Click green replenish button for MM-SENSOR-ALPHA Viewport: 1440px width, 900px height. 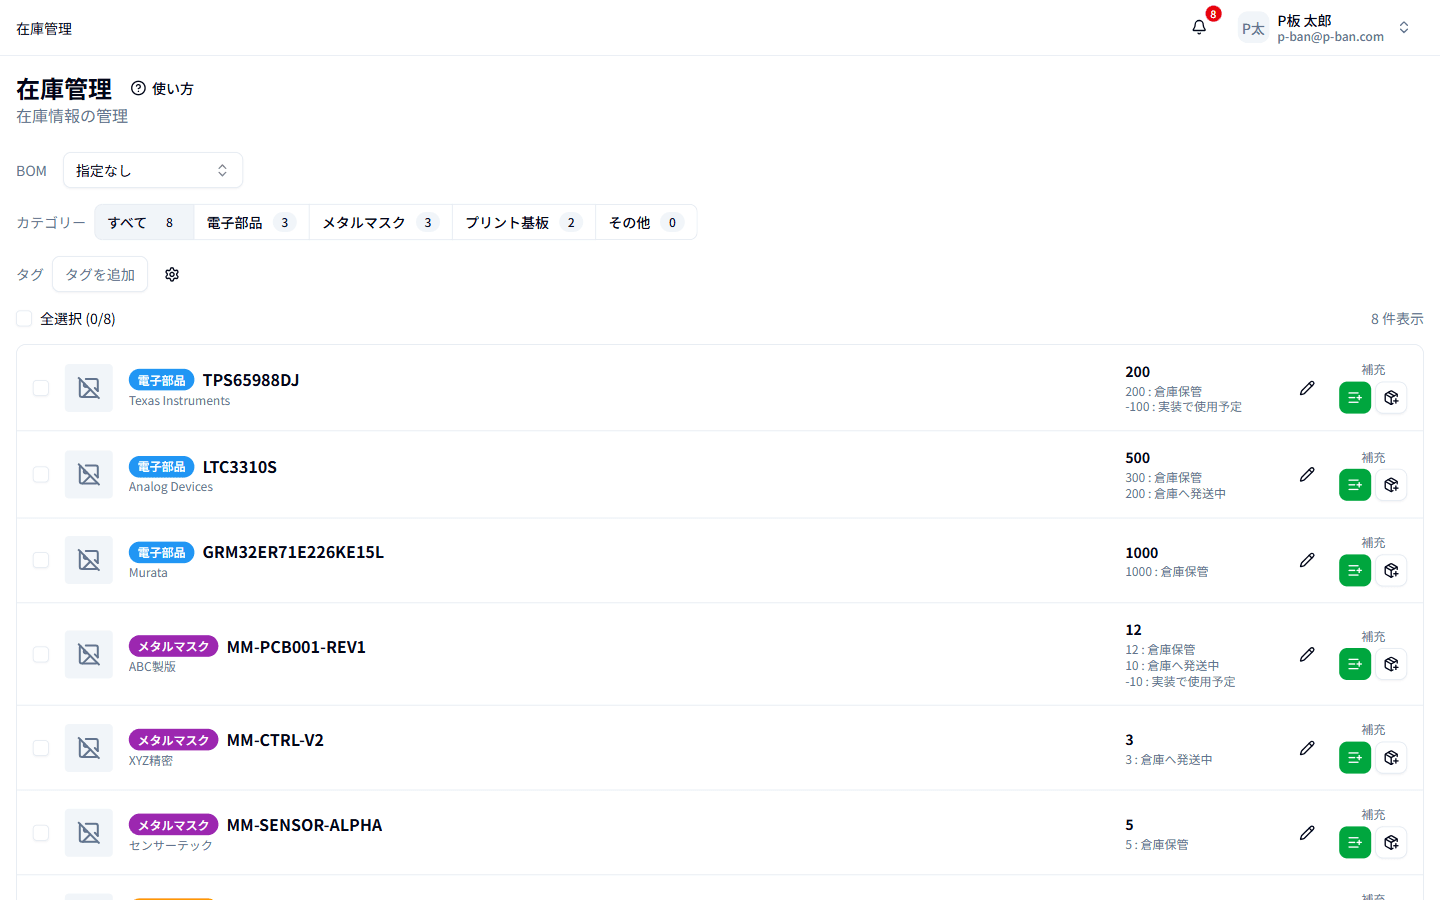click(x=1355, y=843)
